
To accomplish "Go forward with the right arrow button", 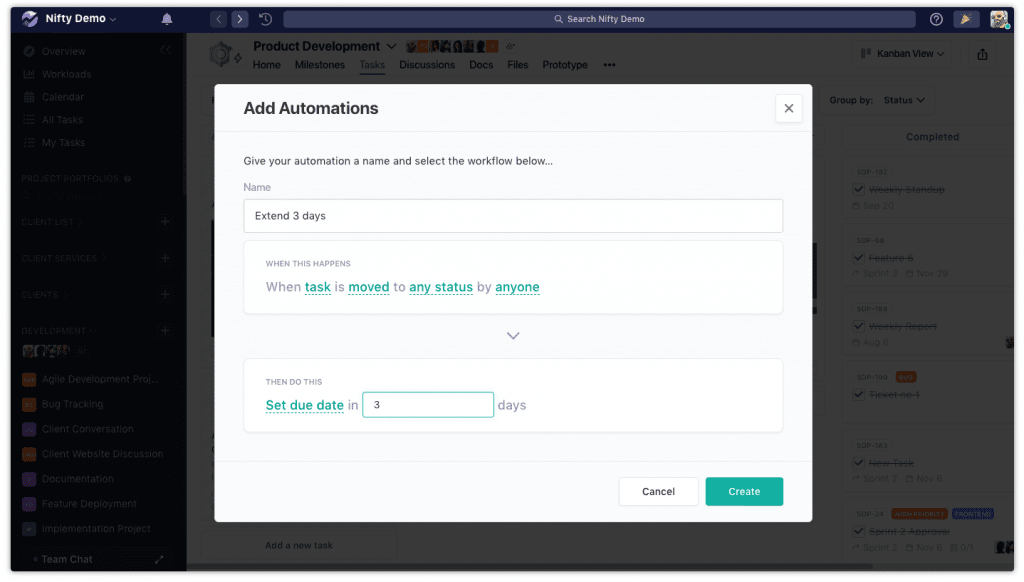I will (240, 19).
